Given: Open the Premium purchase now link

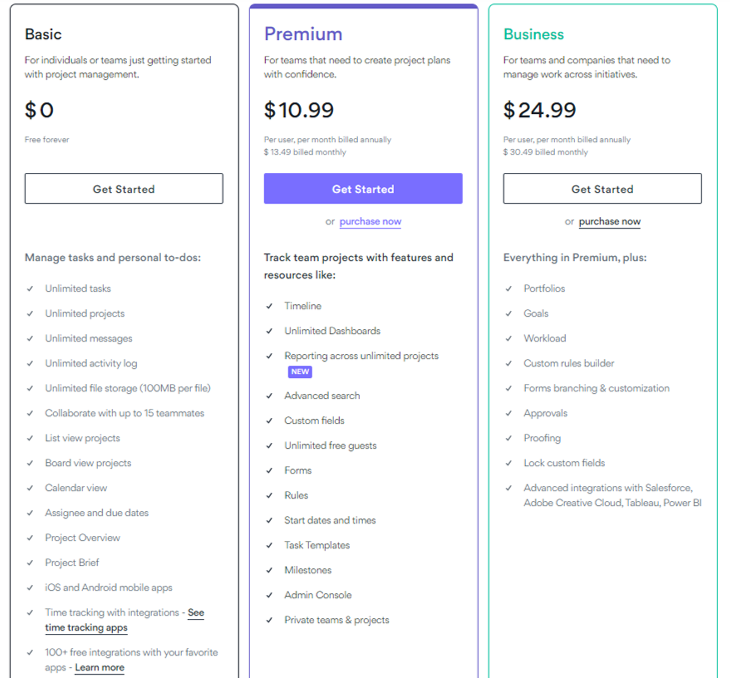Looking at the screenshot, I should [x=370, y=222].
